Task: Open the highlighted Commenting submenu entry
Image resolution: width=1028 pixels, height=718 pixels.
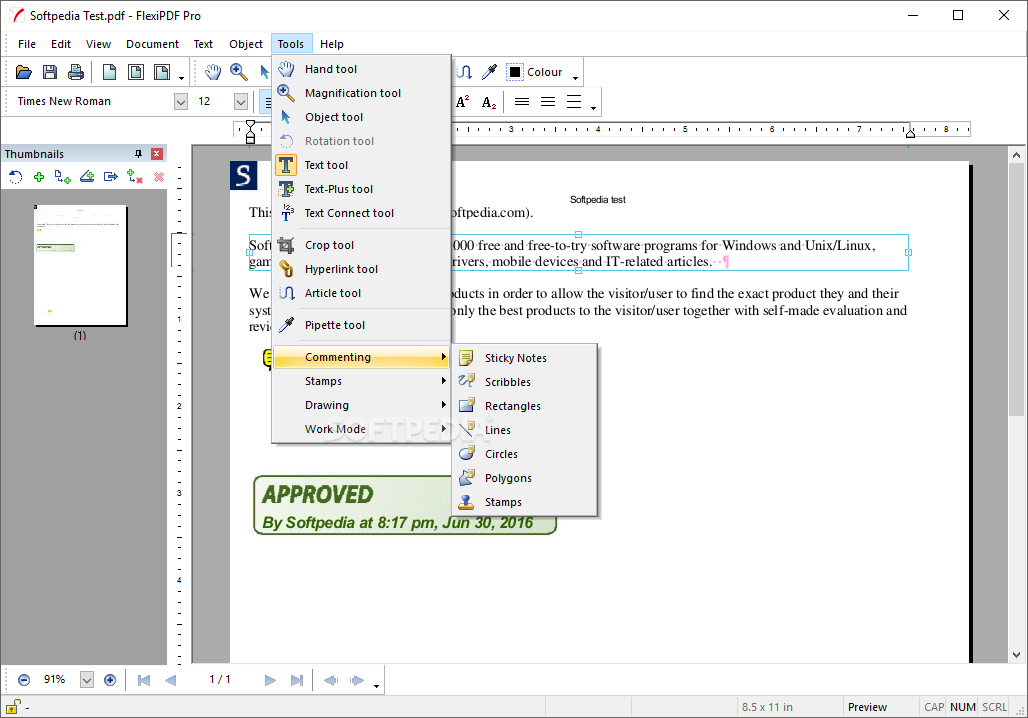Action: (361, 357)
